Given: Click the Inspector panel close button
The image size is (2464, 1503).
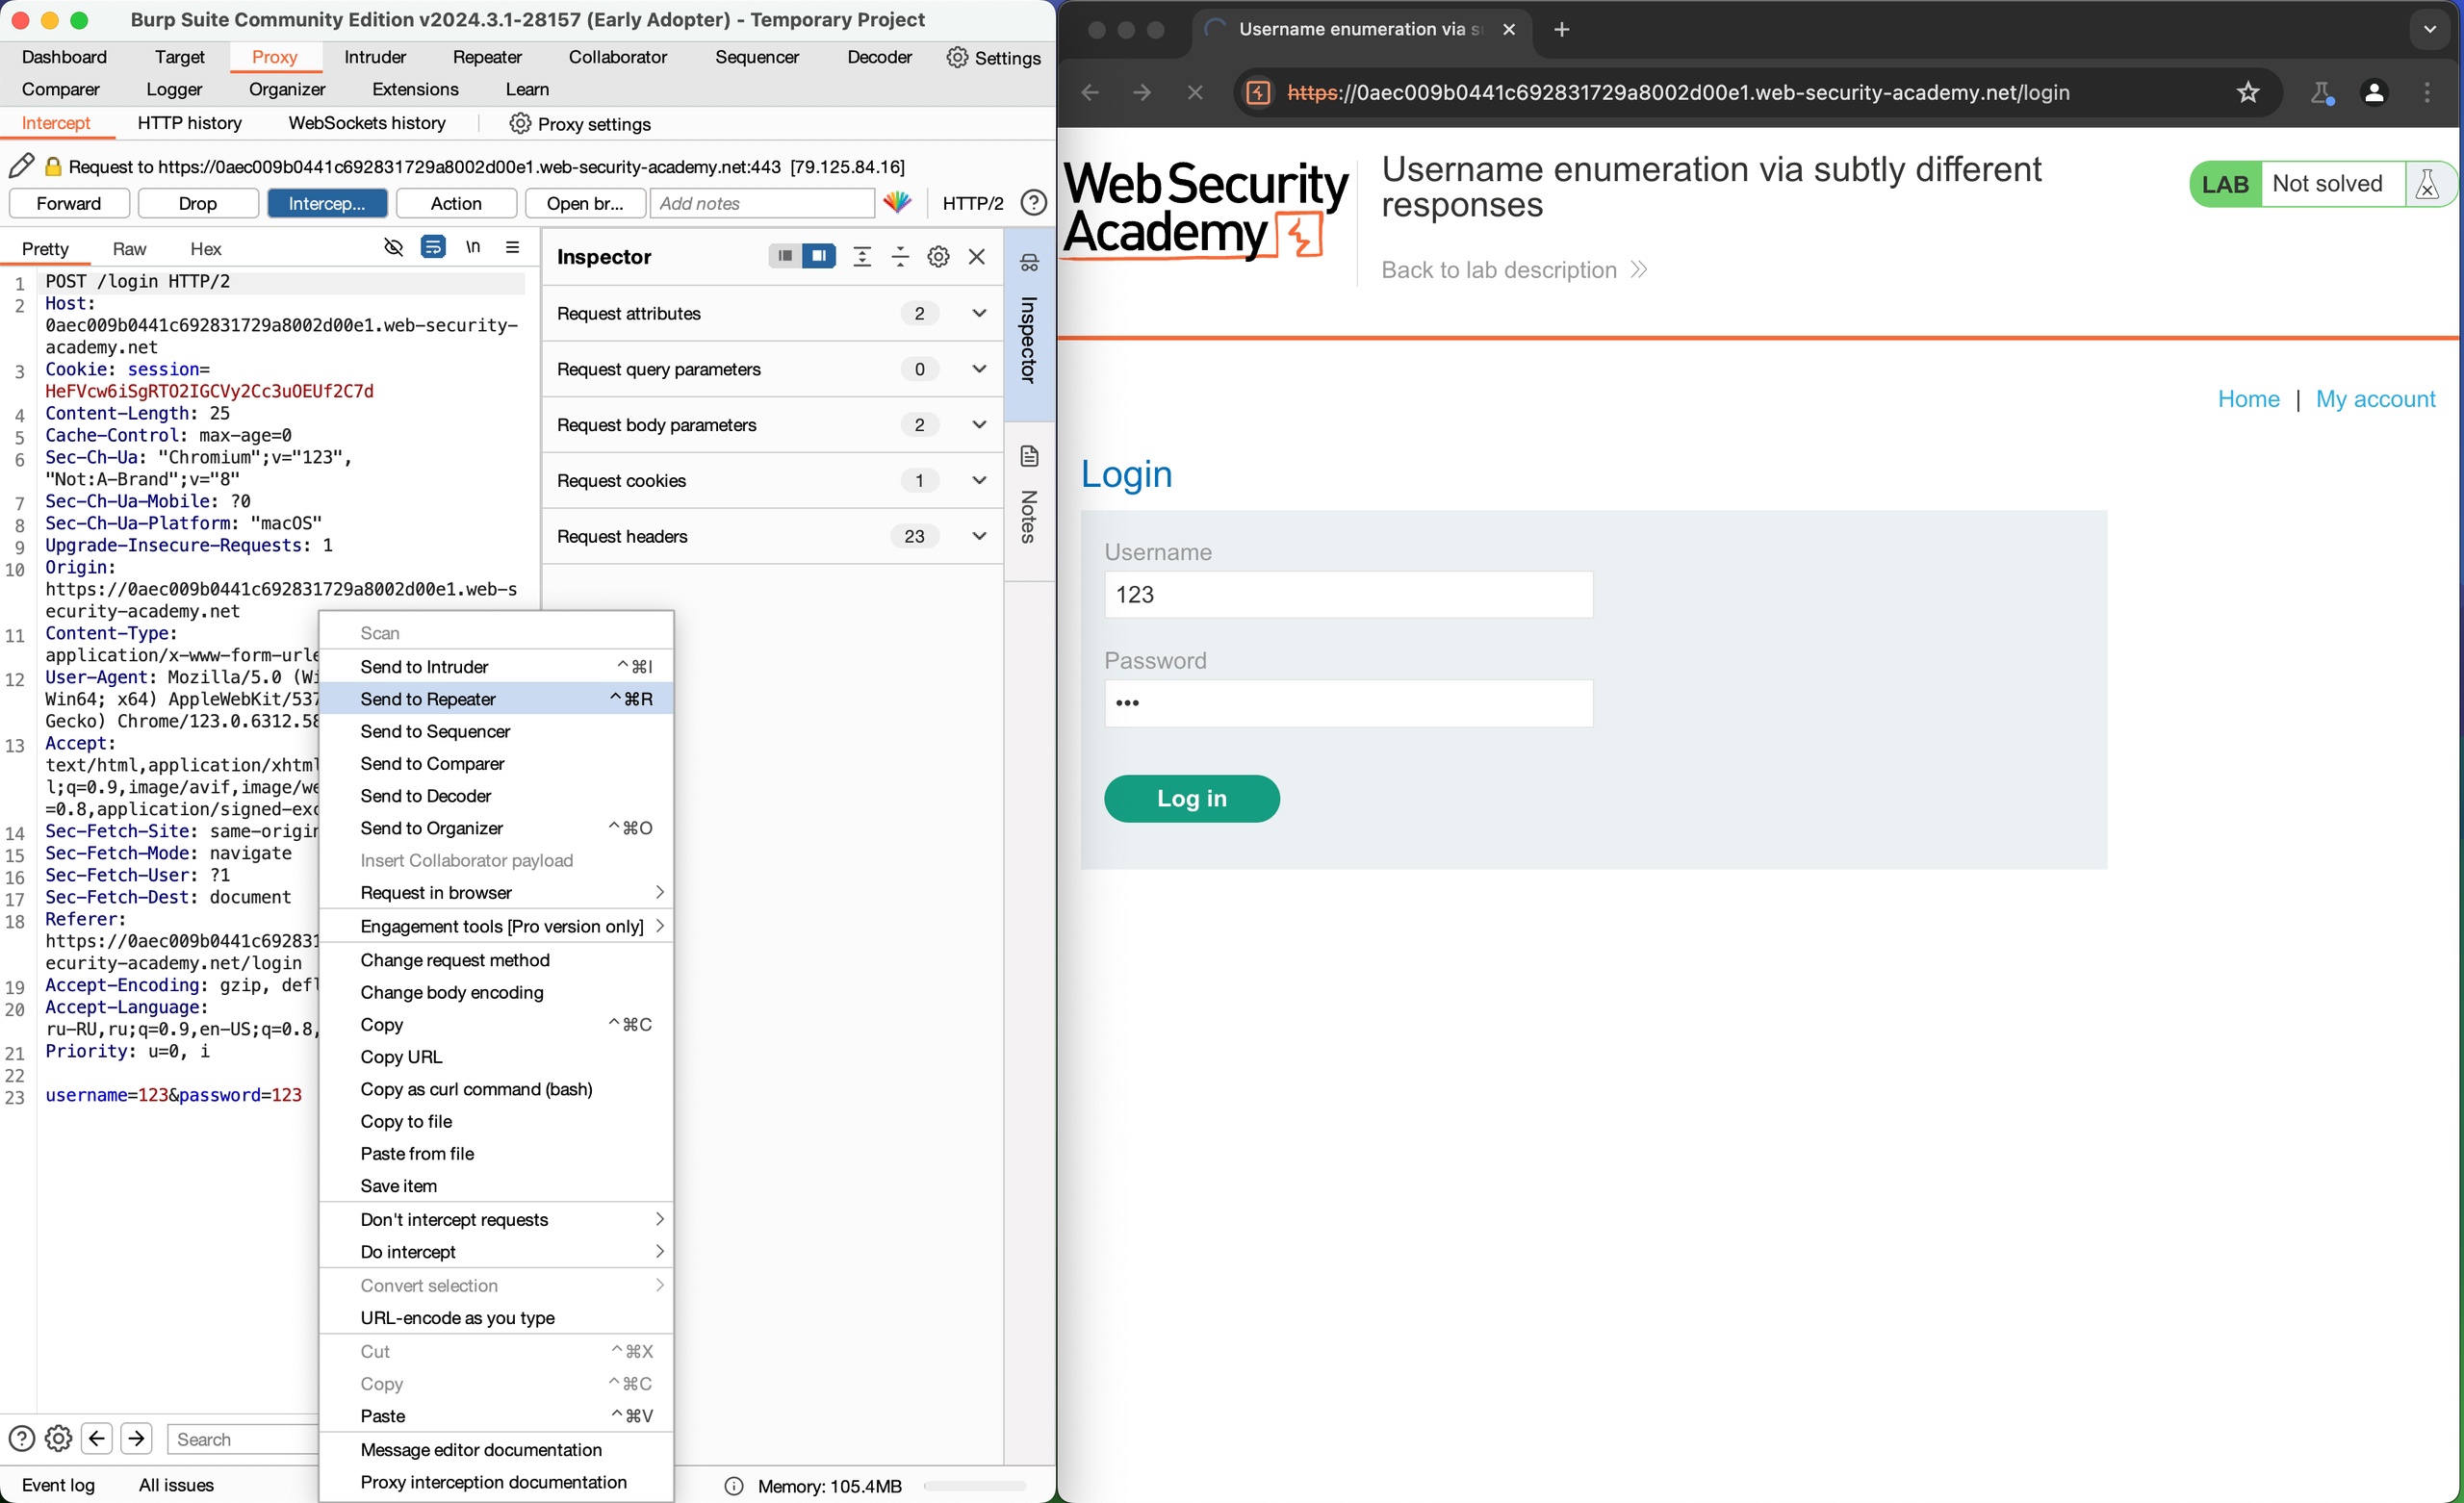Looking at the screenshot, I should point(981,257).
